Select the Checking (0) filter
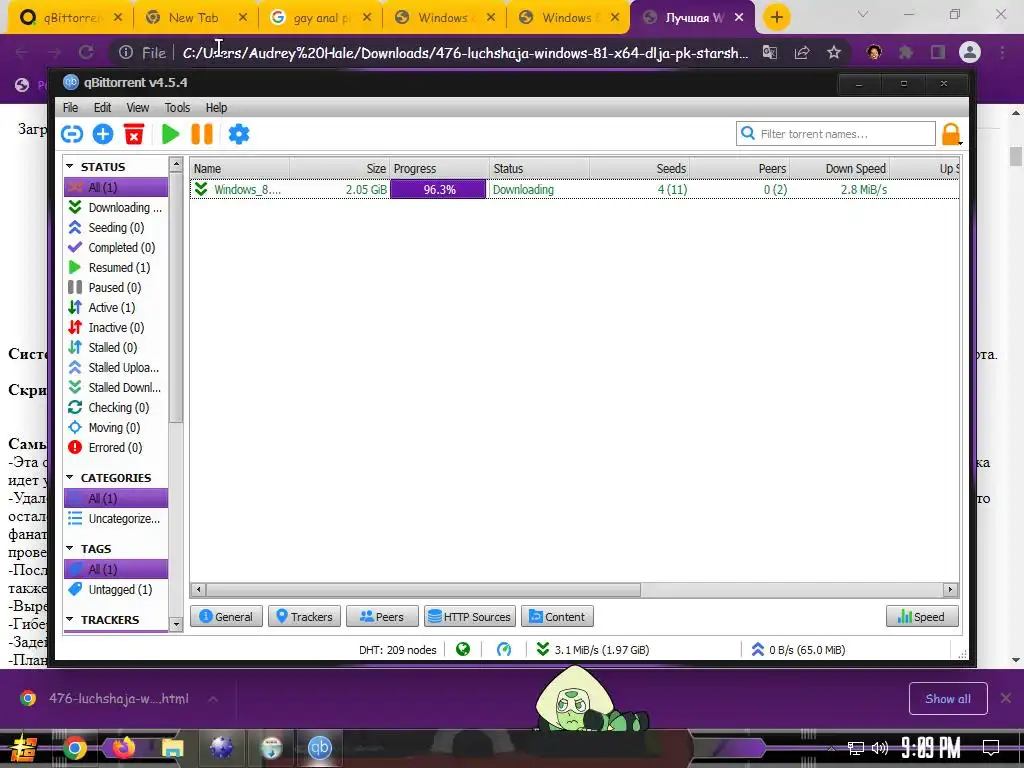The height and width of the screenshot is (768, 1024). [116, 408]
